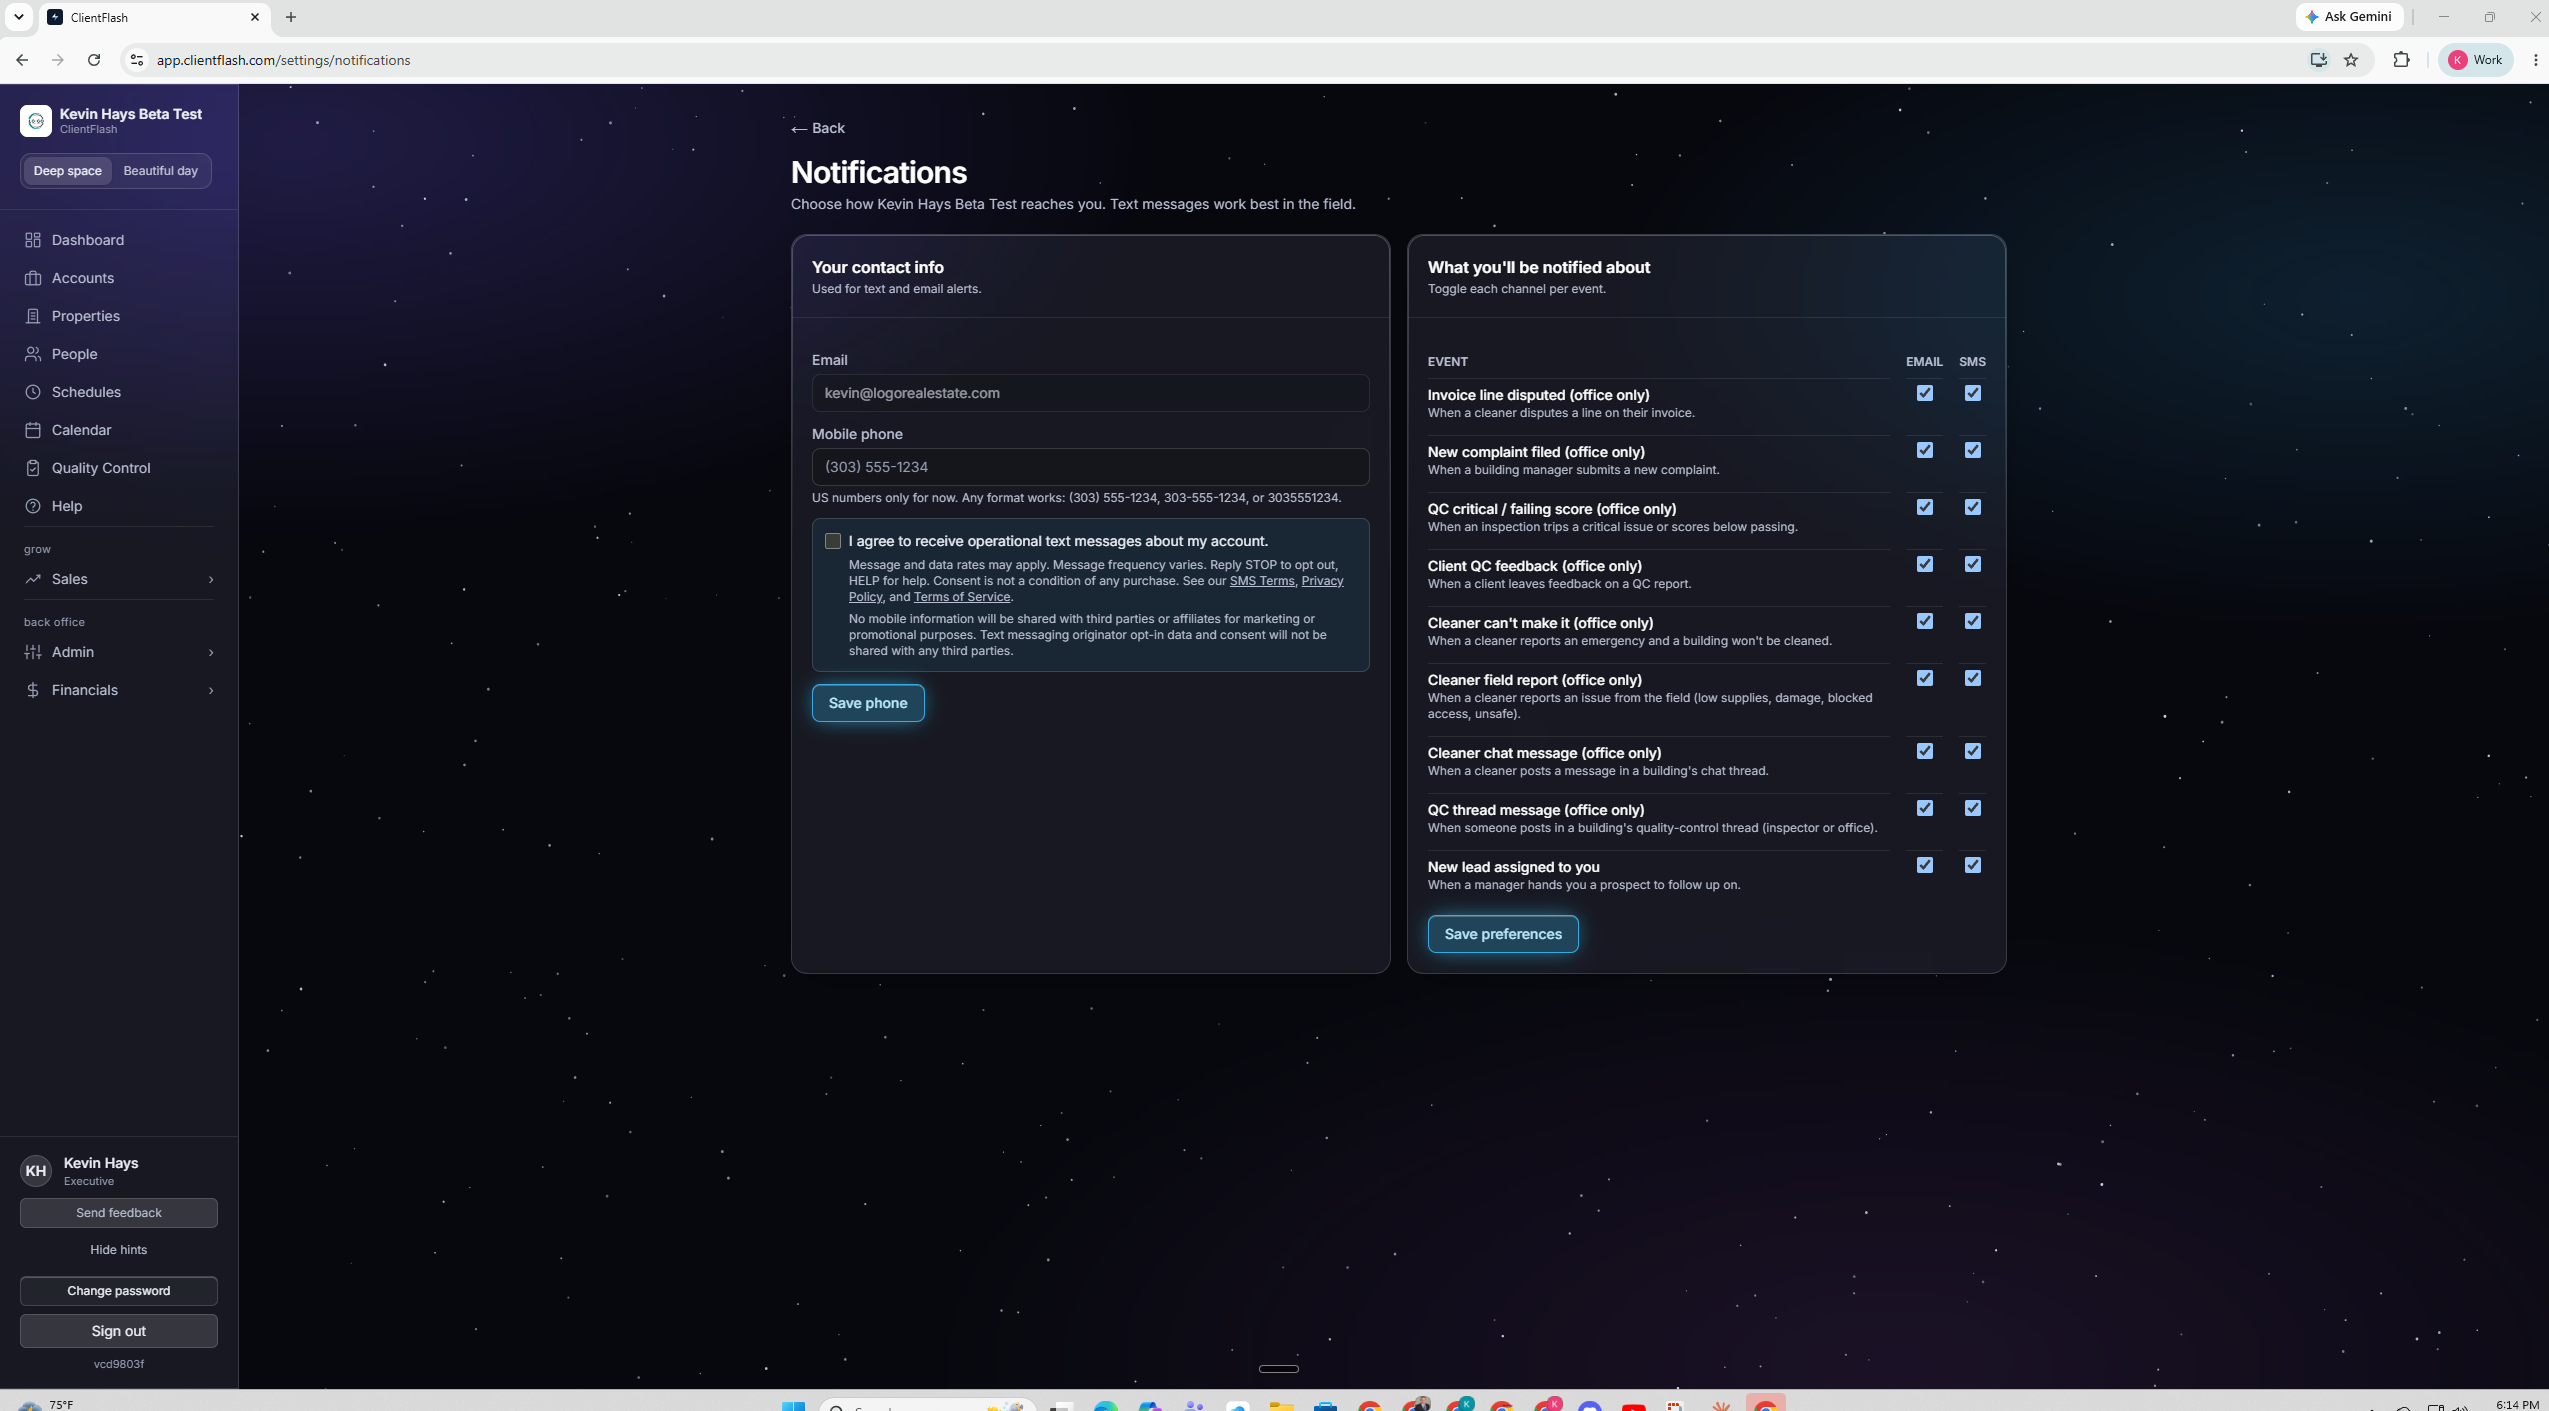Toggle Email for QC thread message
Screen dimensions: 2549x1411
(x=1924, y=808)
